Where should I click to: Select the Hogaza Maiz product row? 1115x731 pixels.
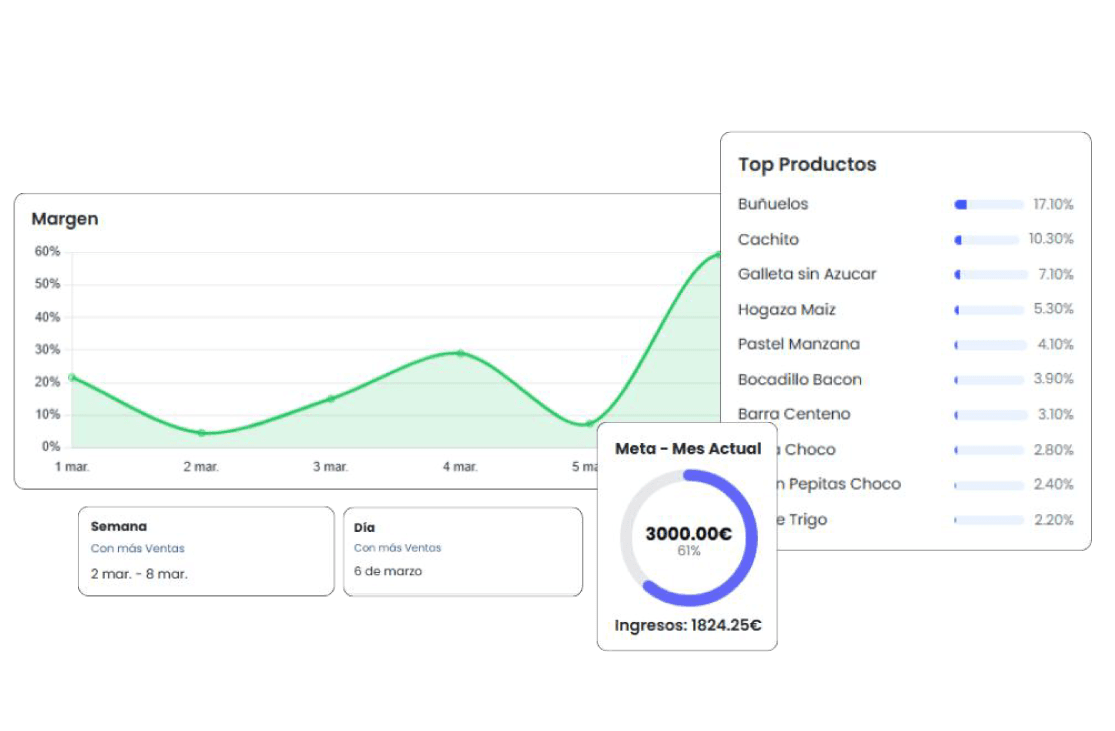click(787, 310)
